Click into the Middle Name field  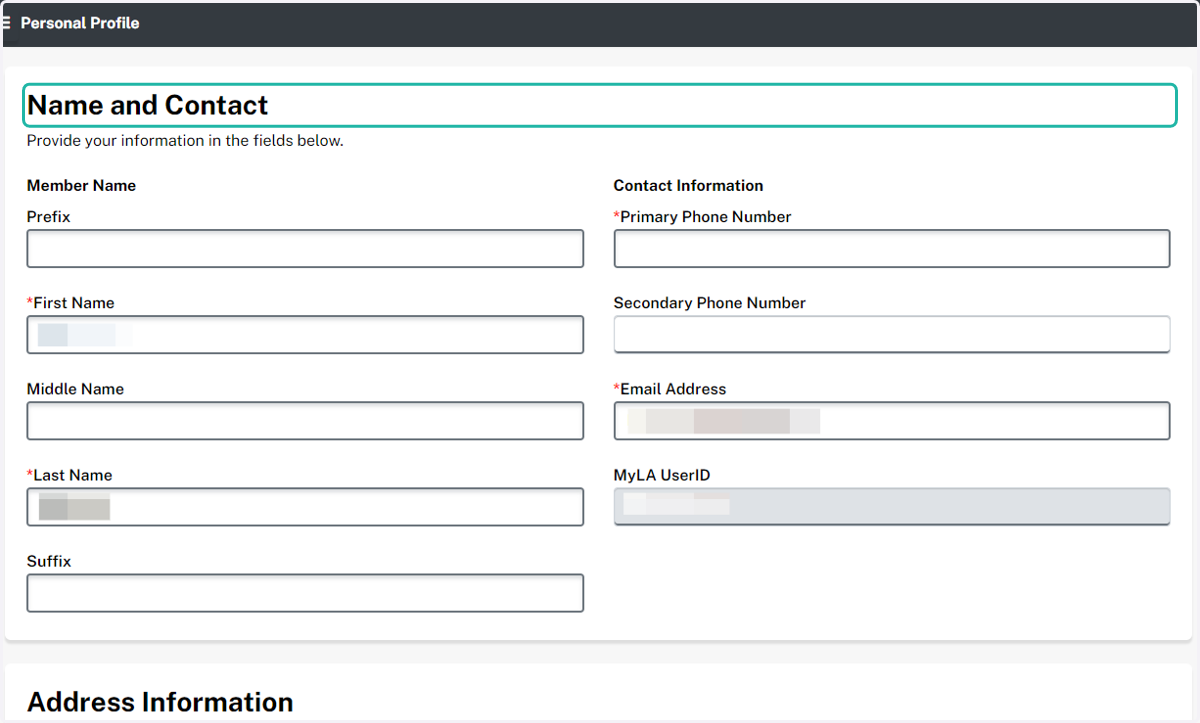(x=305, y=421)
